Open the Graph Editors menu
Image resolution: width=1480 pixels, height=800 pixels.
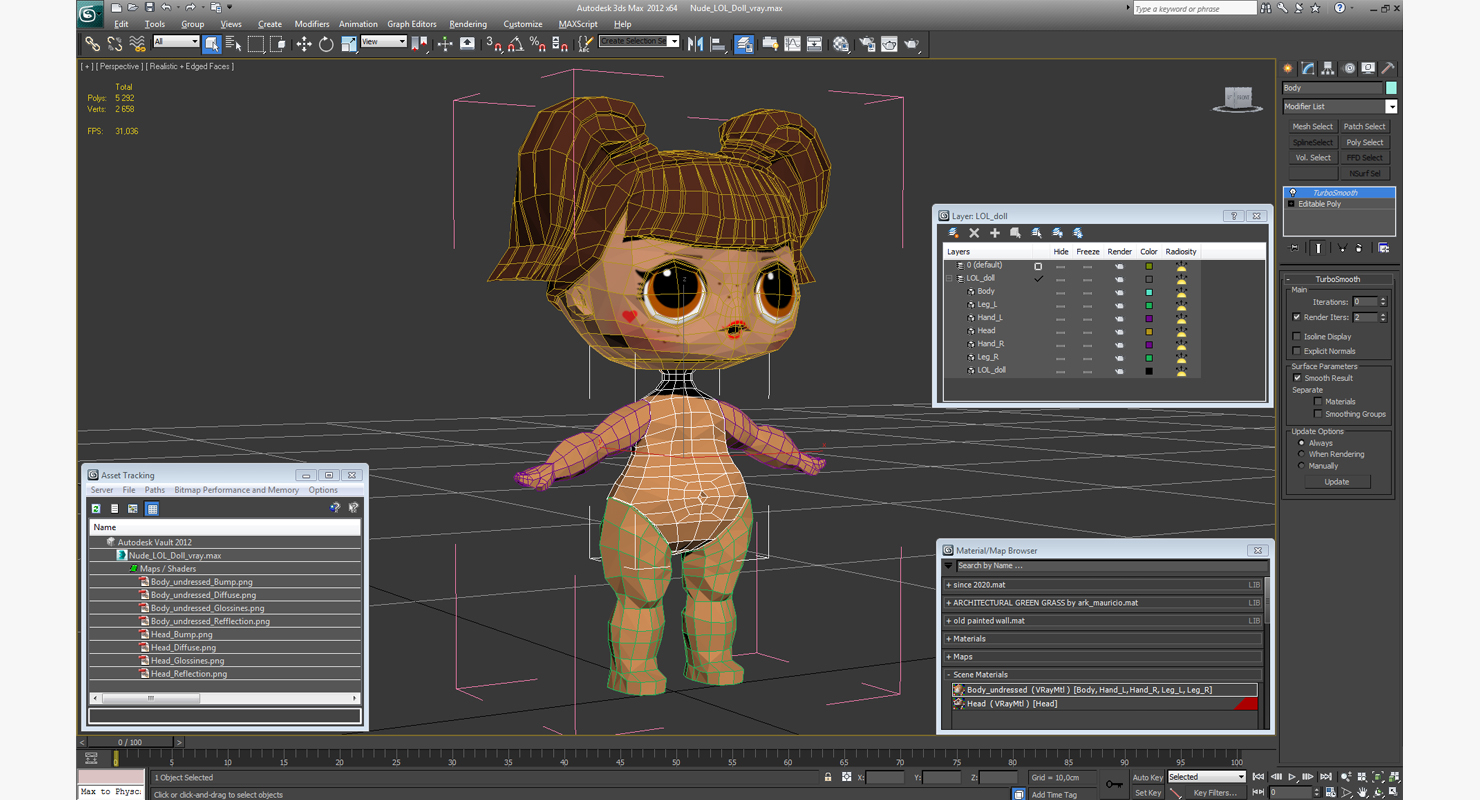(412, 24)
